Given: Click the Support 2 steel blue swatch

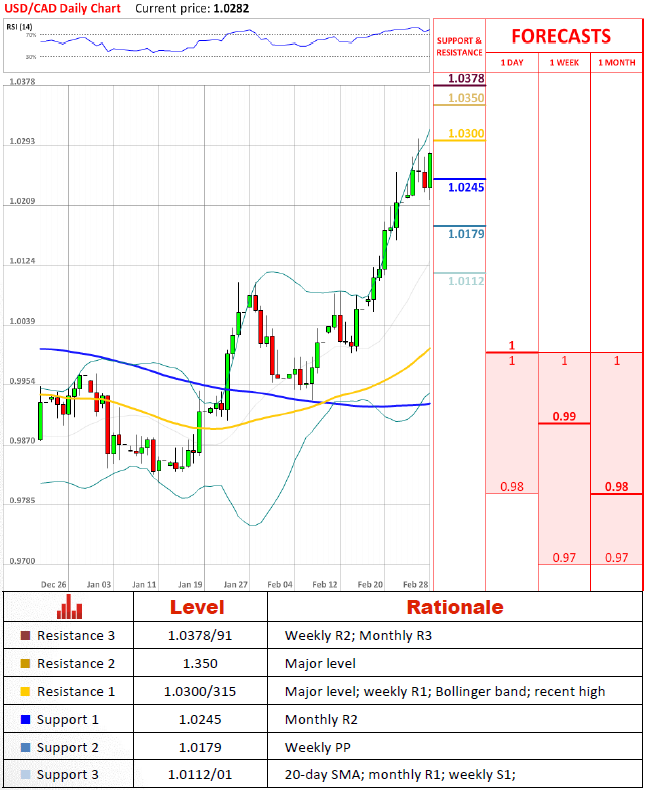Looking at the screenshot, I should tap(25, 747).
